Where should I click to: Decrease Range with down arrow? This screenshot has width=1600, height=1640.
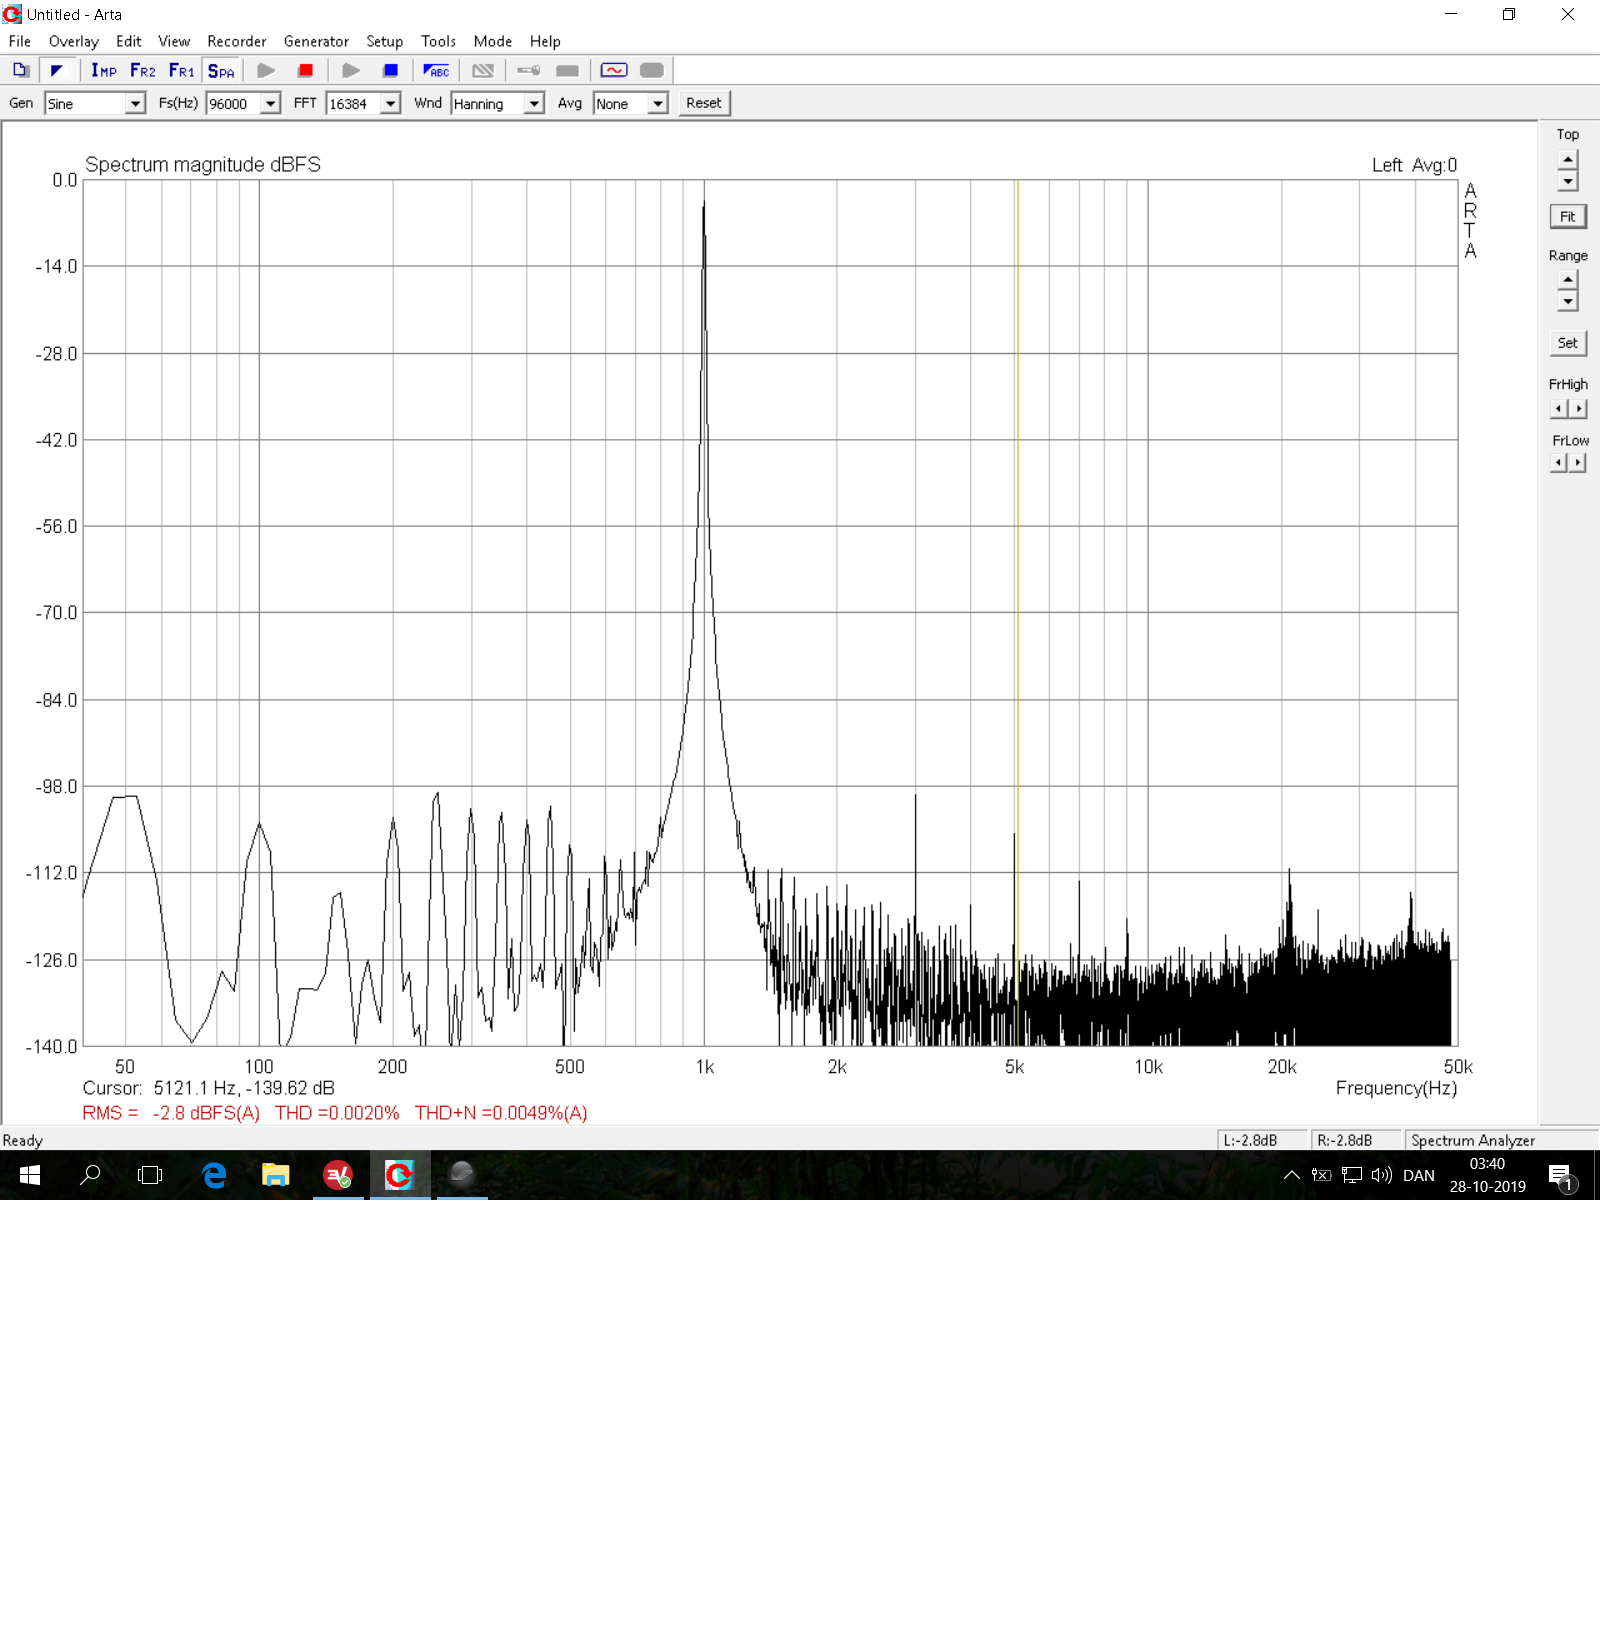click(1568, 301)
